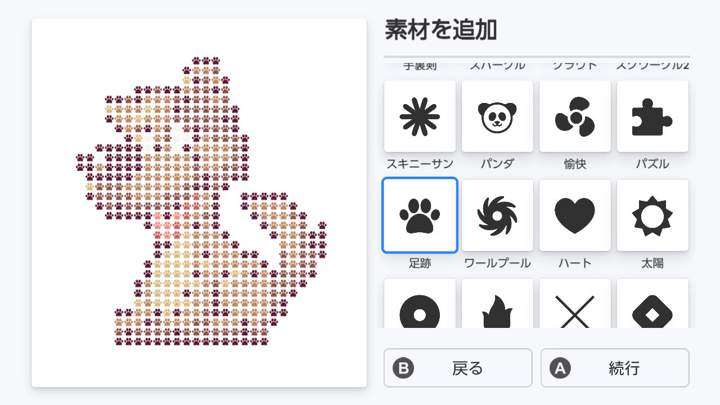
Task: Click the circled B icon on 戻る
Action: [404, 368]
